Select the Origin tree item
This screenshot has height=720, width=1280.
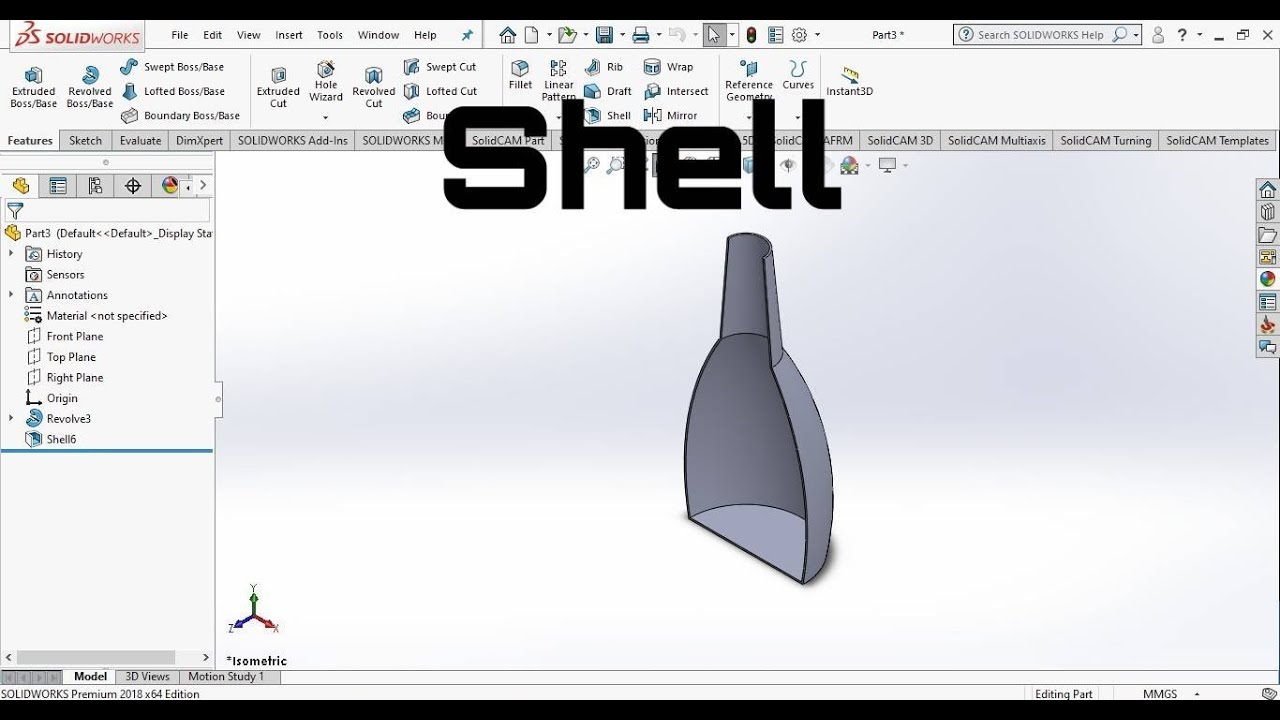point(52,398)
